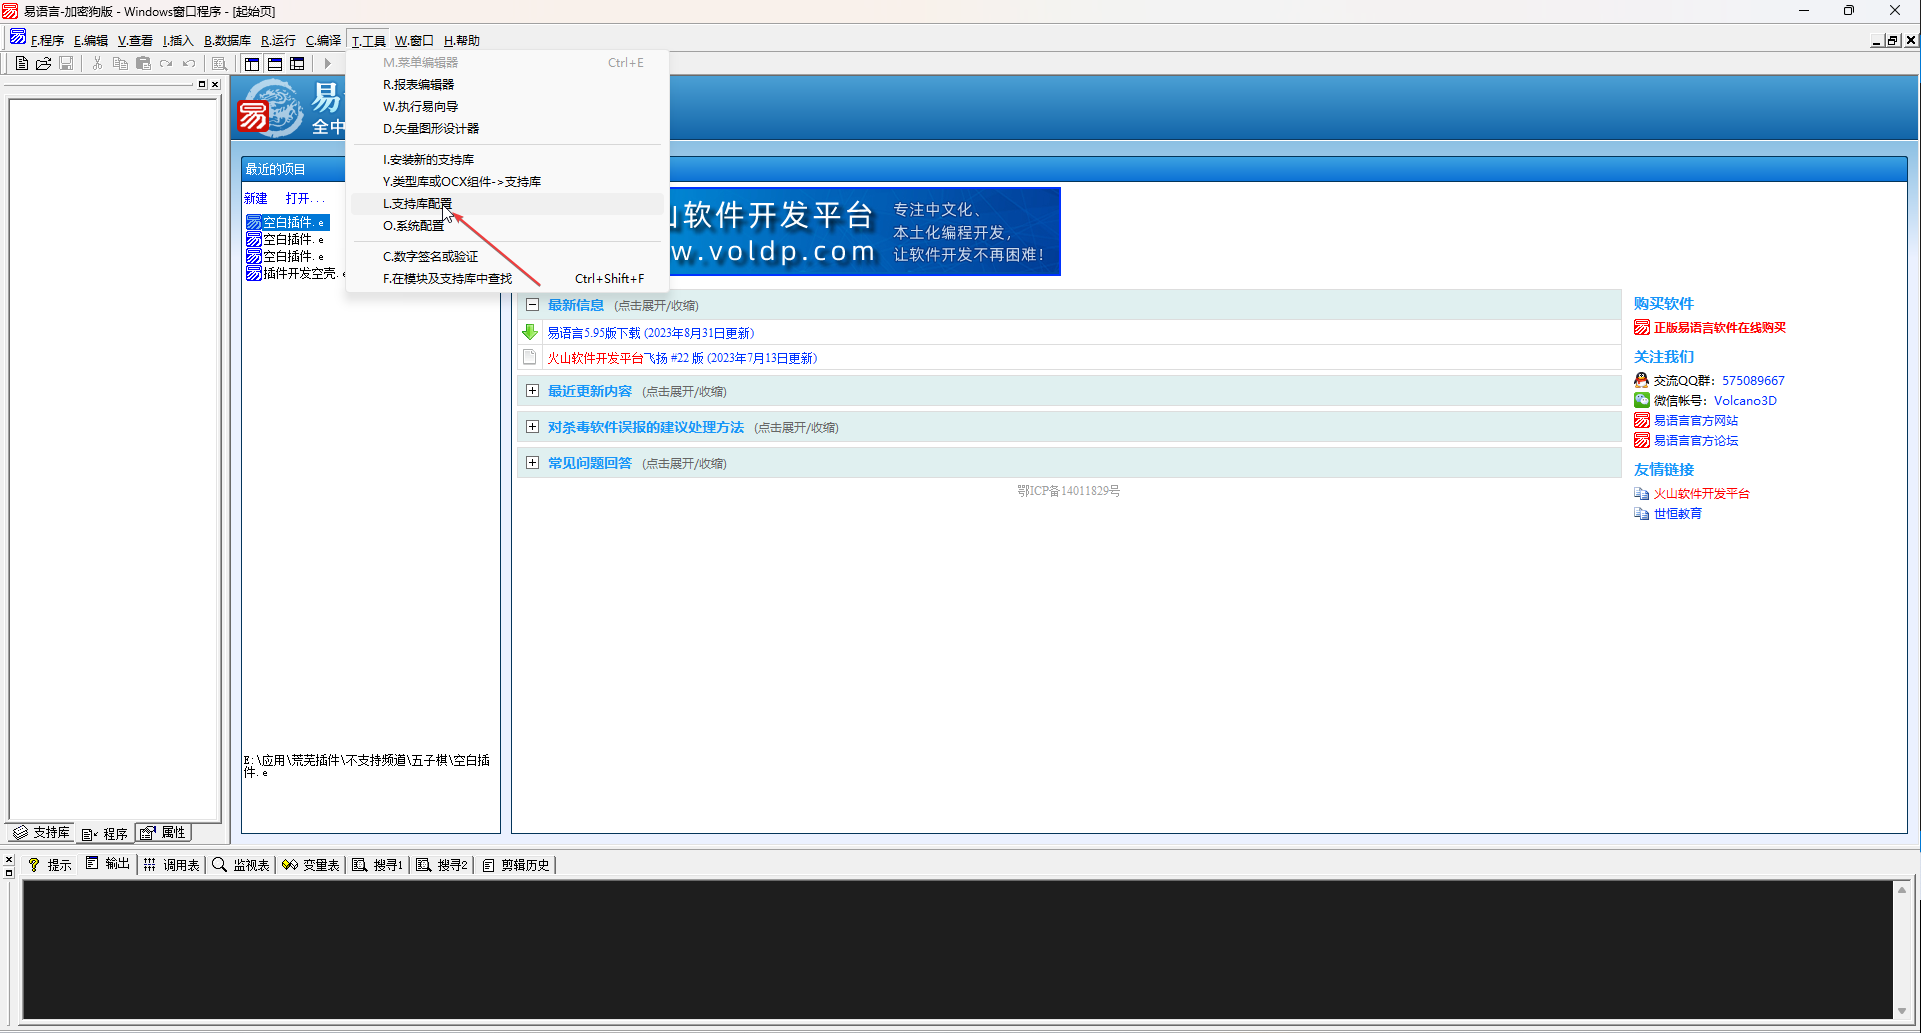Select L.支持库配置 menu entry

point(506,204)
